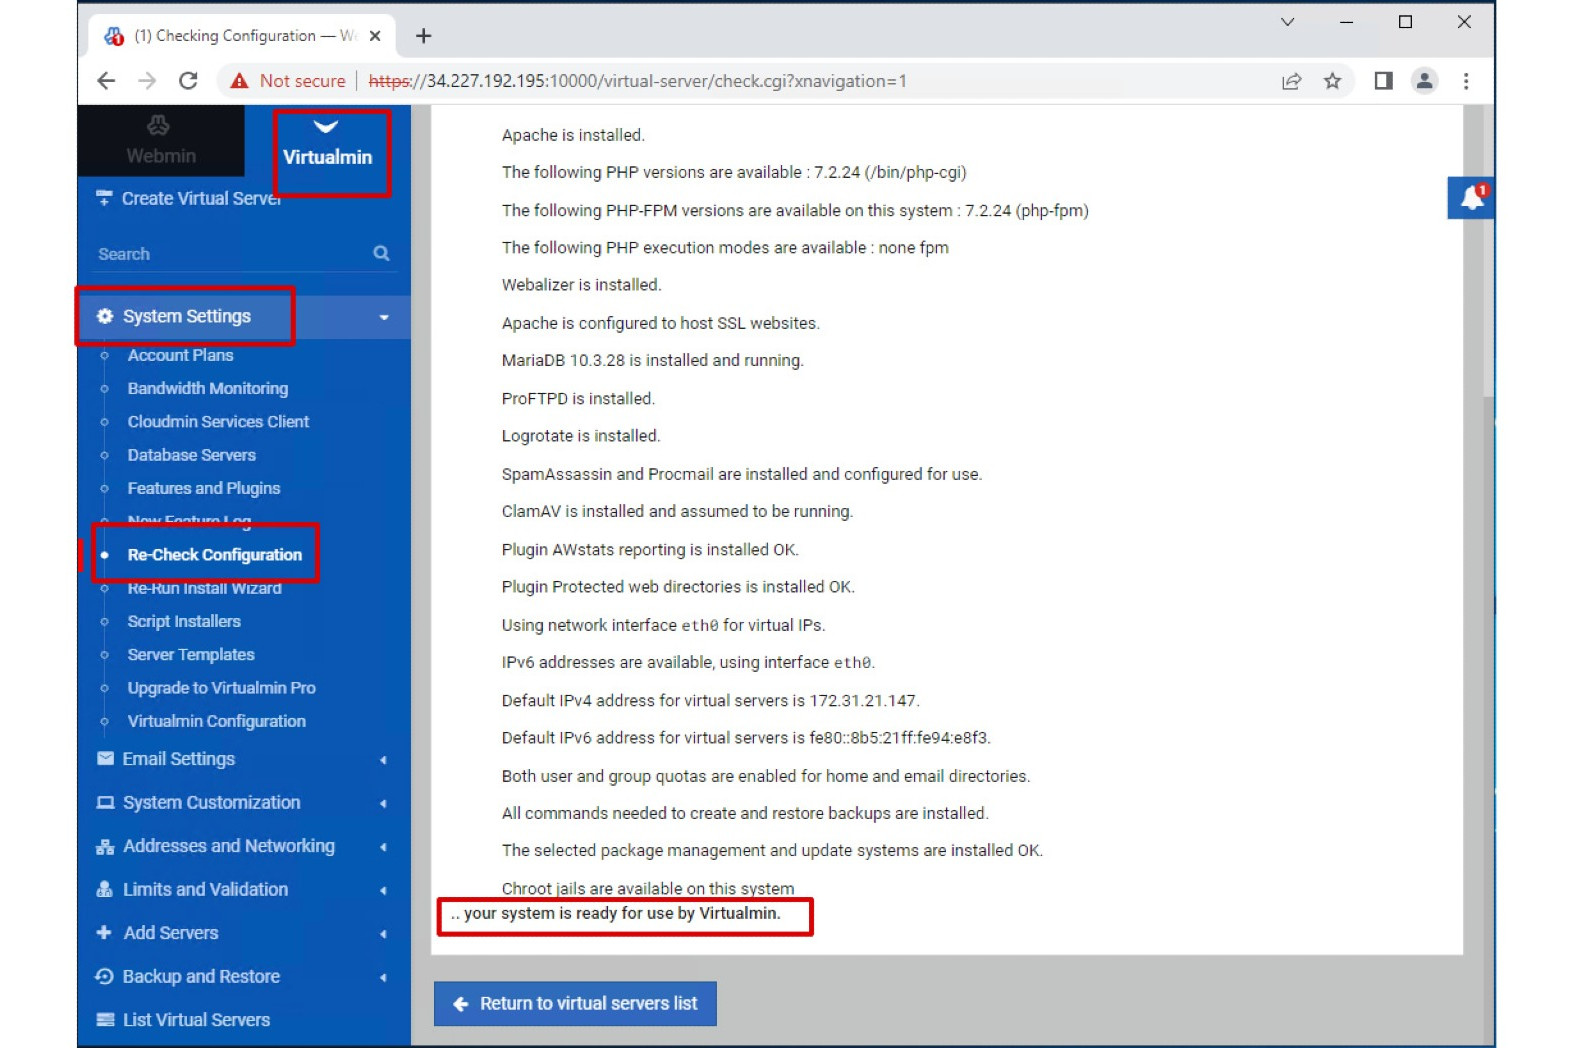Open a new browser tab

click(x=424, y=36)
